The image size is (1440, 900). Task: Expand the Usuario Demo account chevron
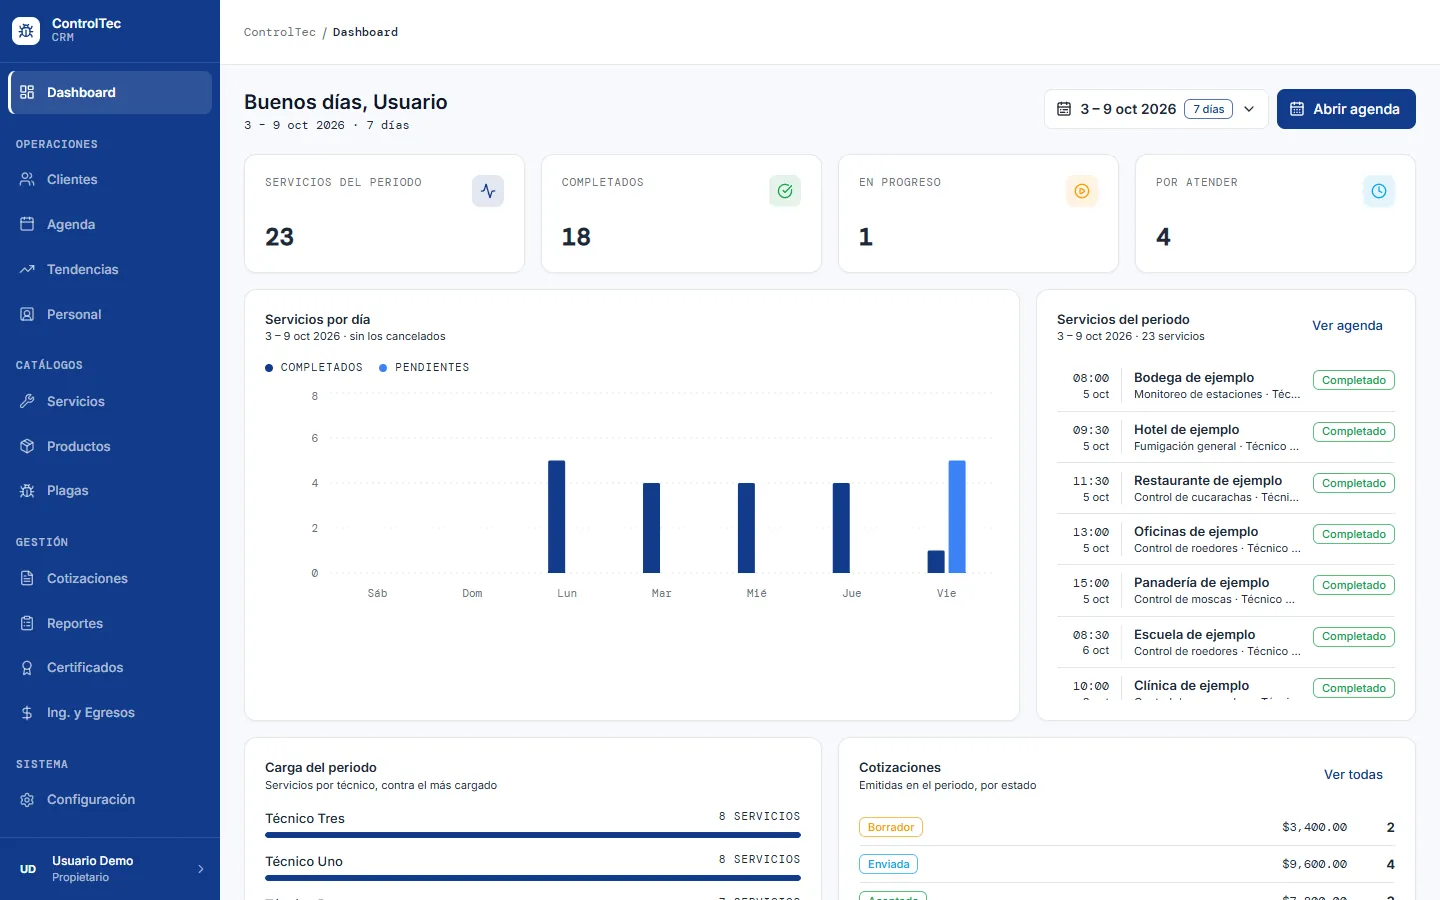201,869
